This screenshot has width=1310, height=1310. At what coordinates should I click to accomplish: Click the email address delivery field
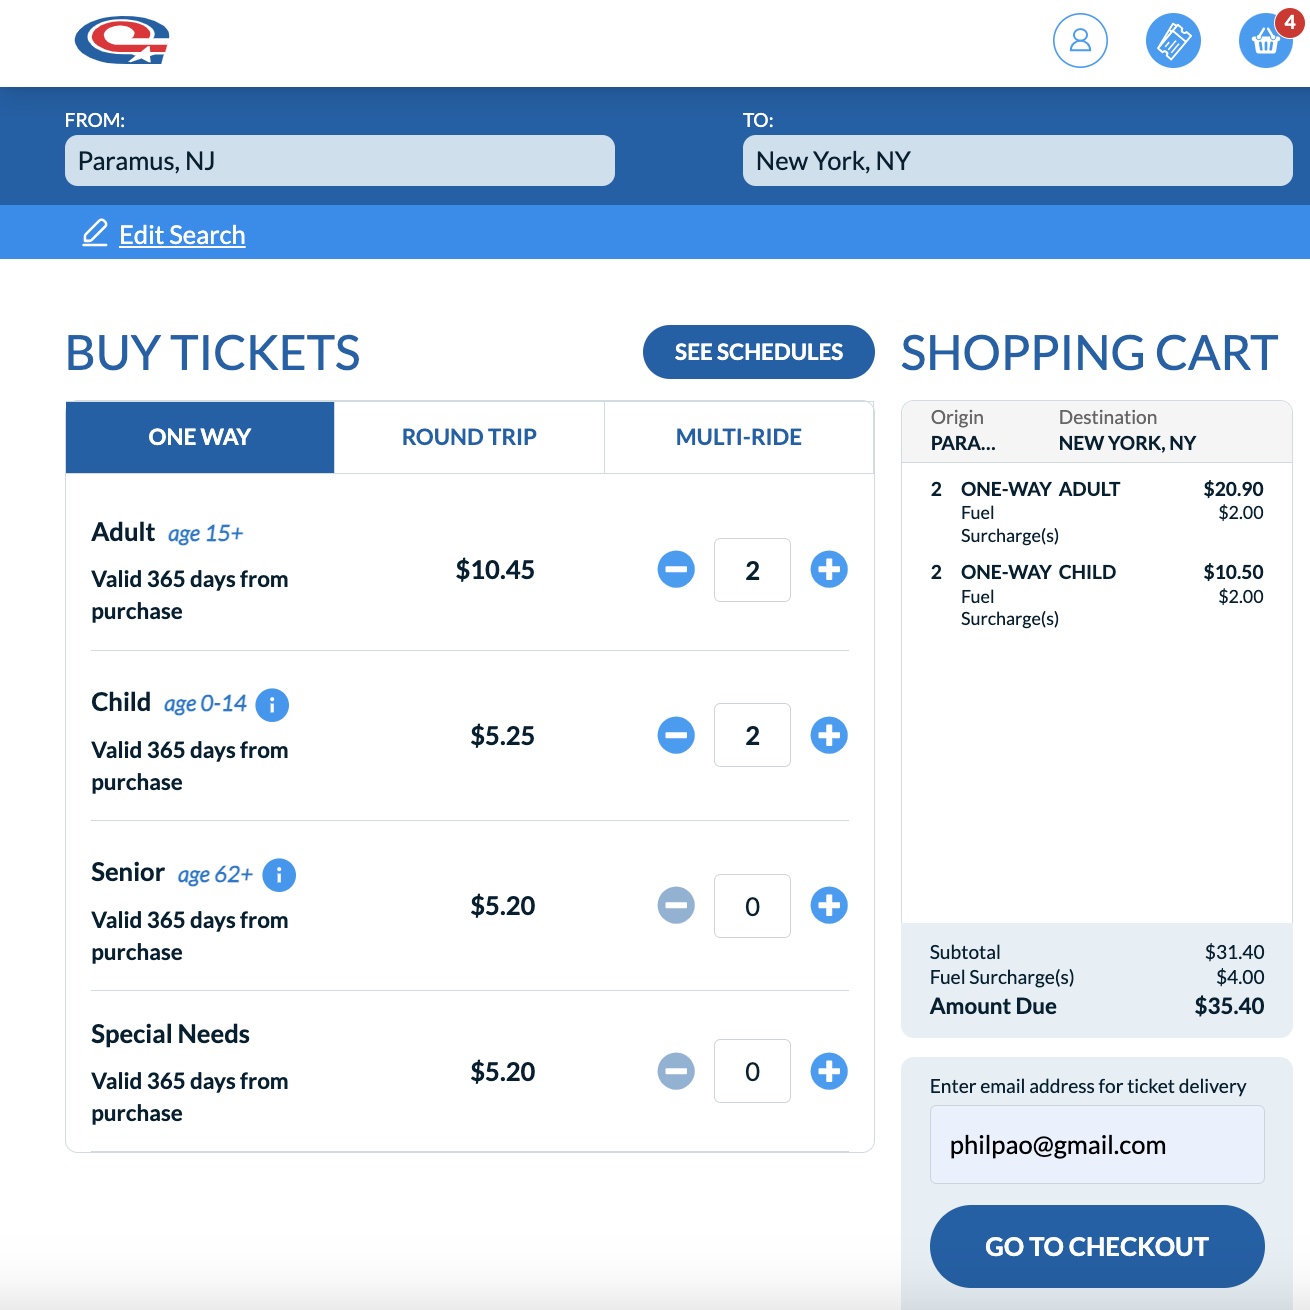1097,1145
